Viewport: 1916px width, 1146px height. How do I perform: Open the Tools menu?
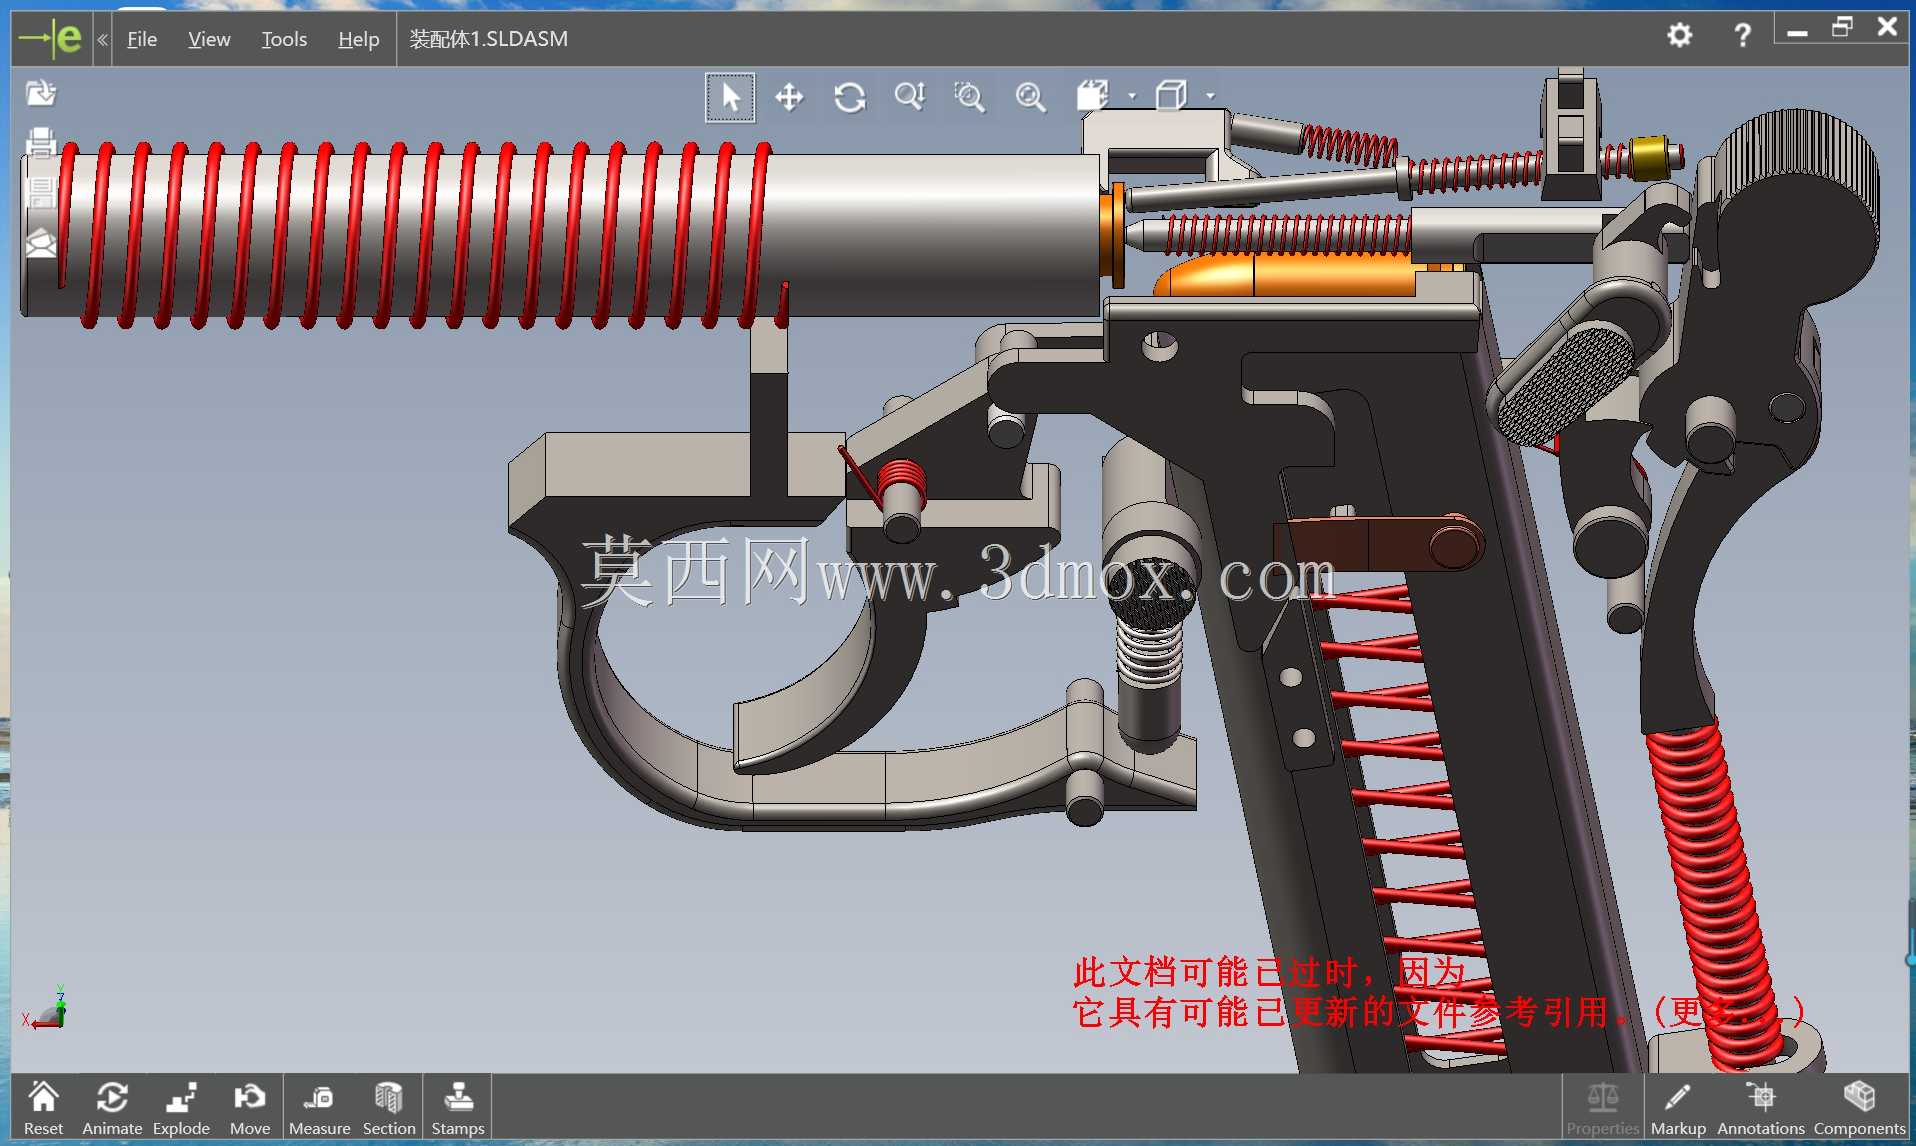pos(284,39)
